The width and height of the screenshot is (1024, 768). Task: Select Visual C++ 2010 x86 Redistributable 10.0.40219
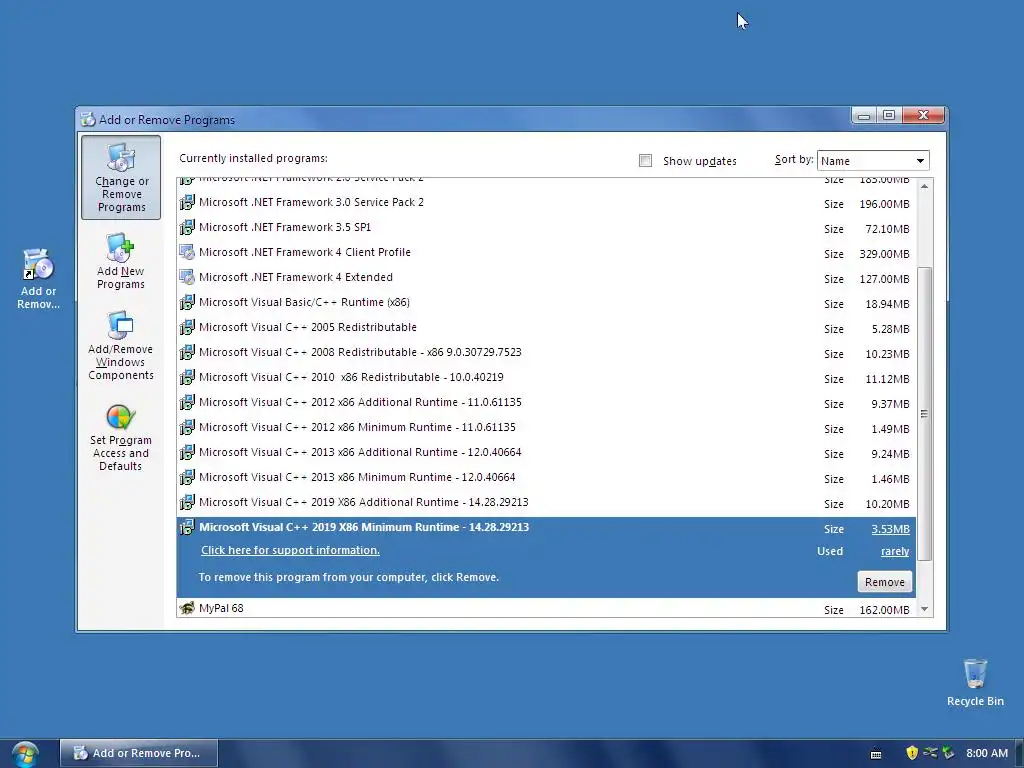pyautogui.click(x=546, y=377)
